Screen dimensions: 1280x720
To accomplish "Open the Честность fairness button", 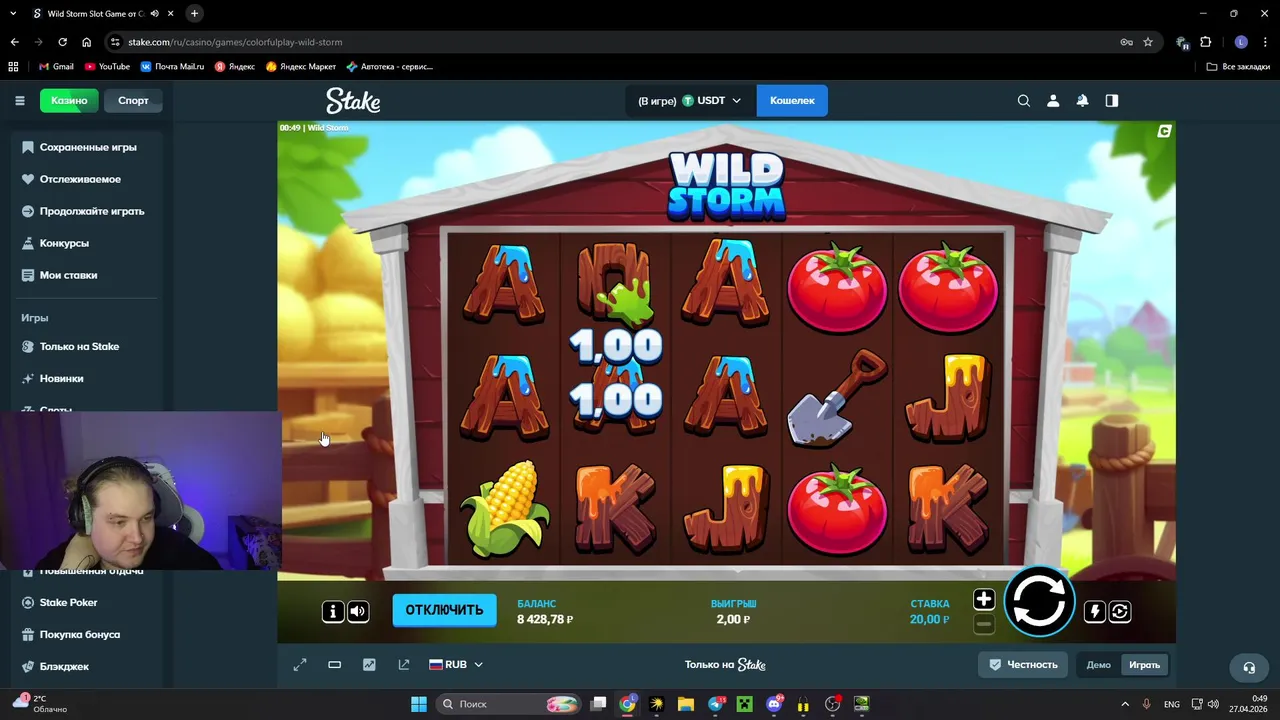I will [1023, 665].
